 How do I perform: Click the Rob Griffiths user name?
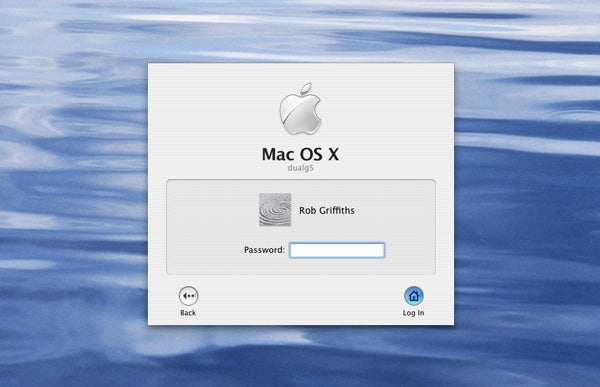coord(327,210)
